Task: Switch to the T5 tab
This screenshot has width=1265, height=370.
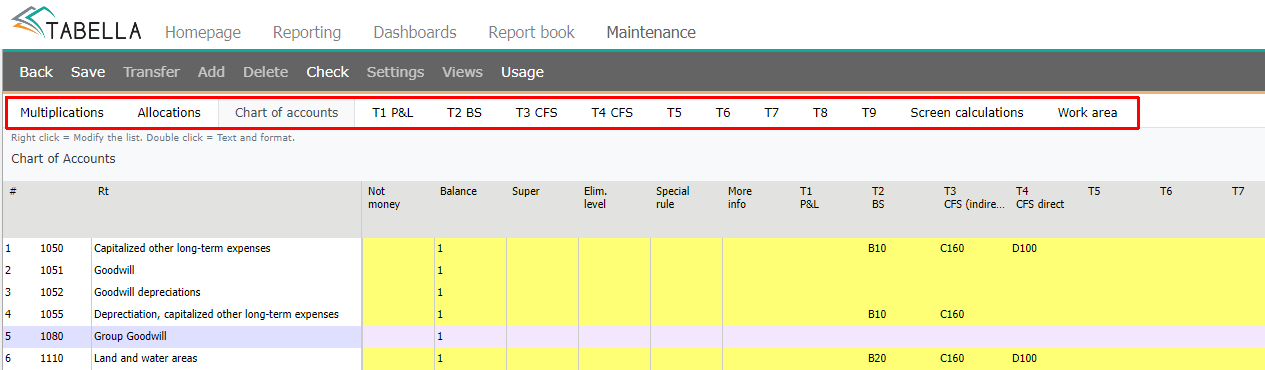Action: [x=674, y=112]
